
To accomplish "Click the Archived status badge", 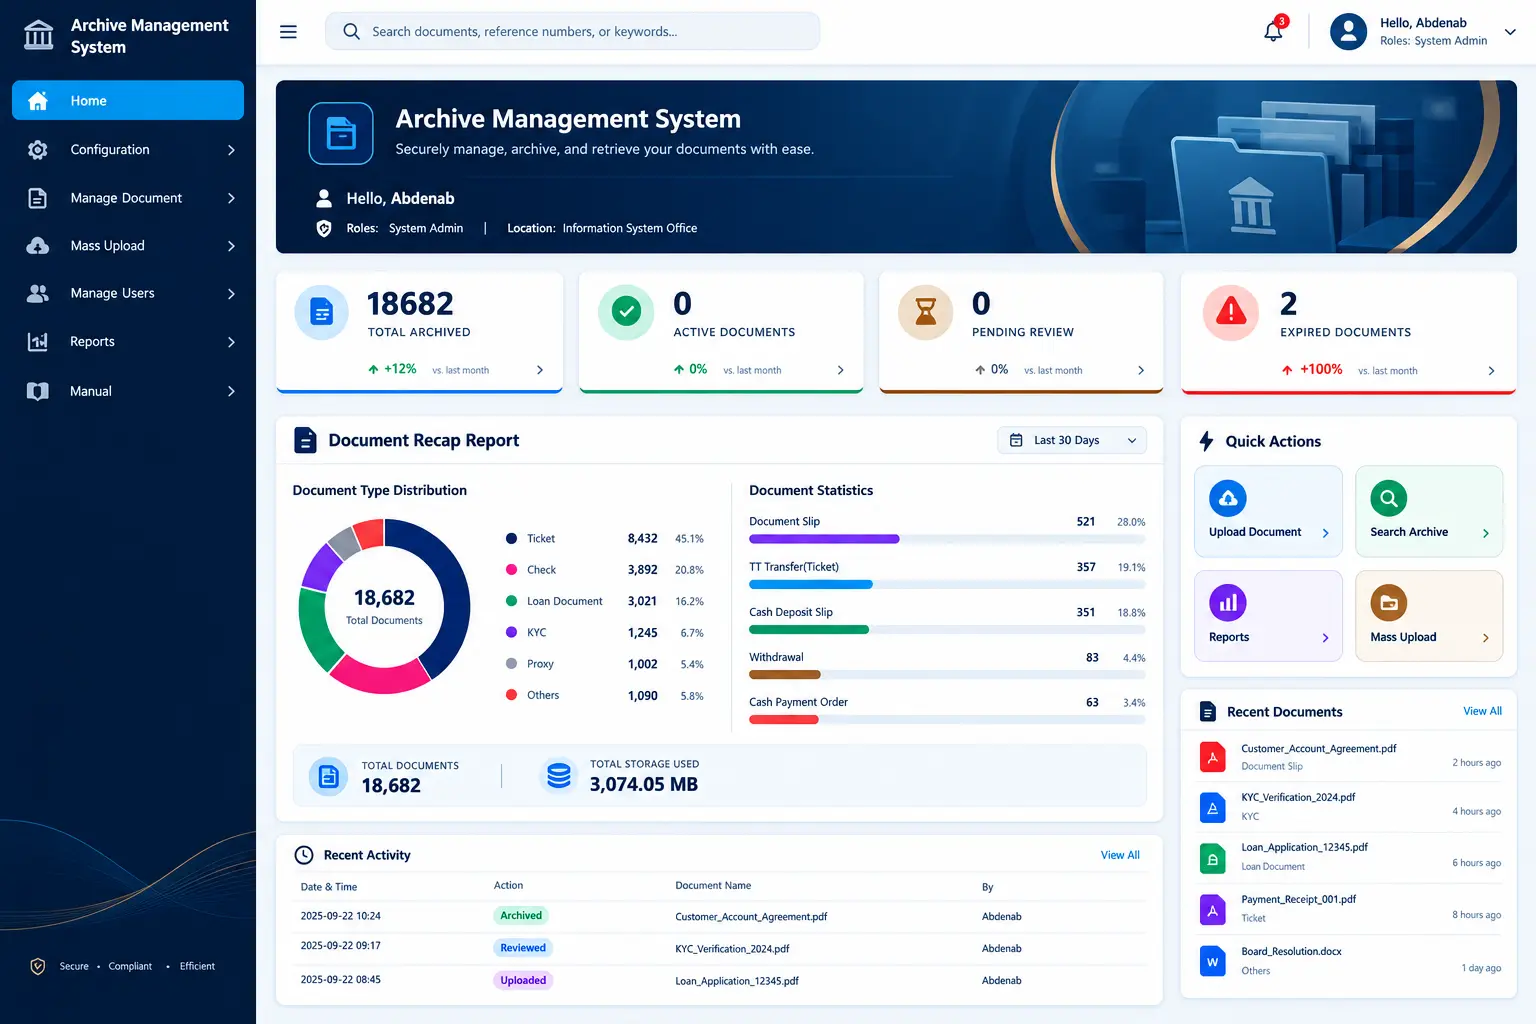I will (x=521, y=915).
